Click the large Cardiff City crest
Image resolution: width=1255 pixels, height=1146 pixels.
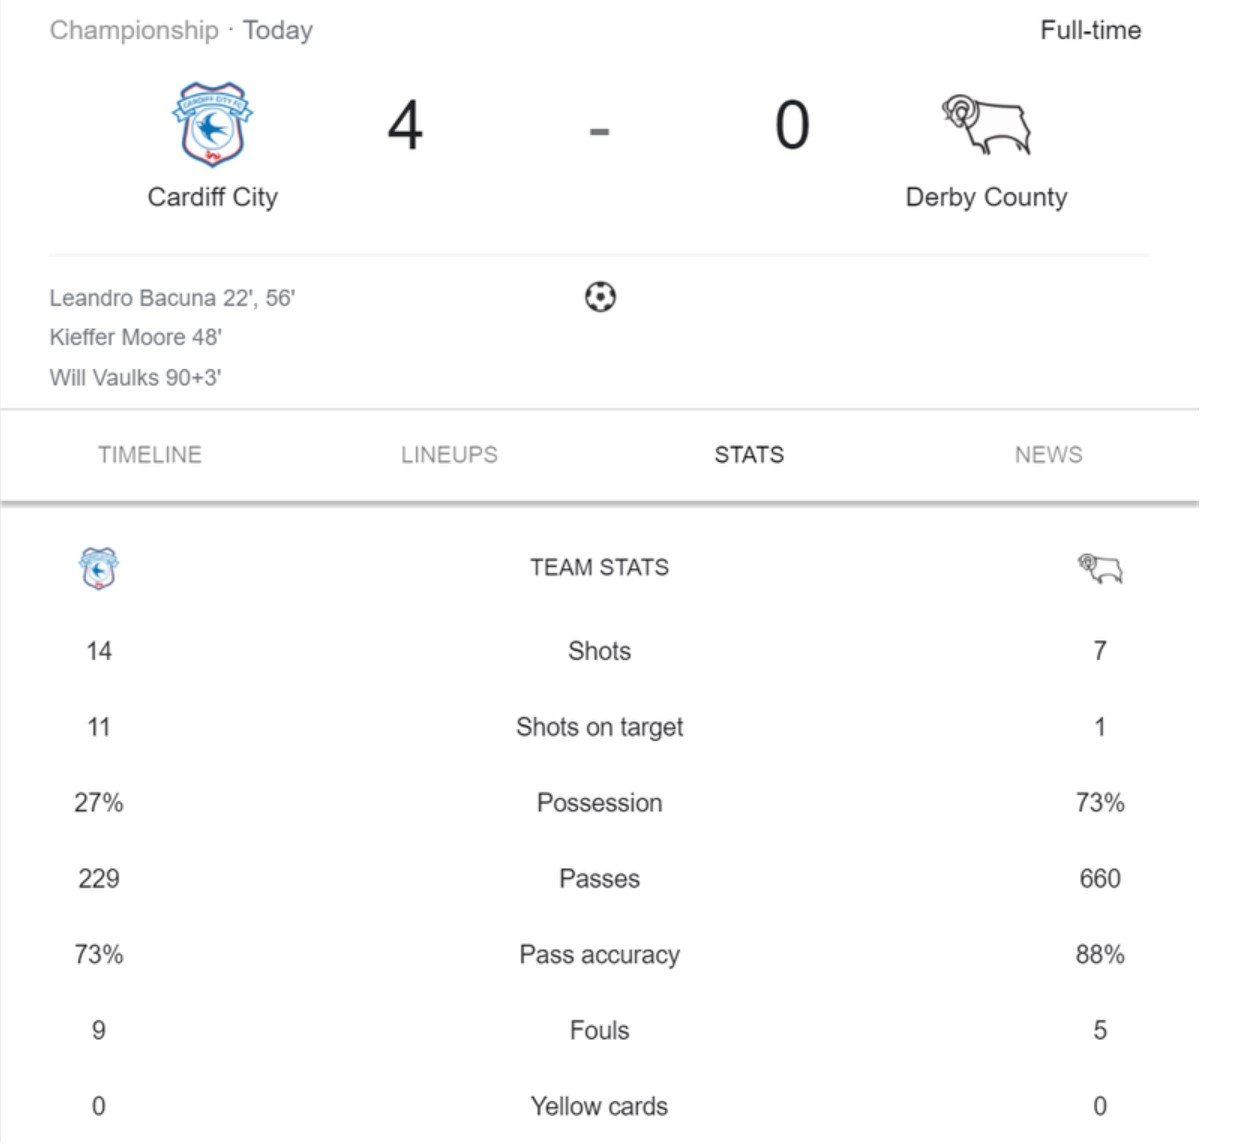[212, 125]
